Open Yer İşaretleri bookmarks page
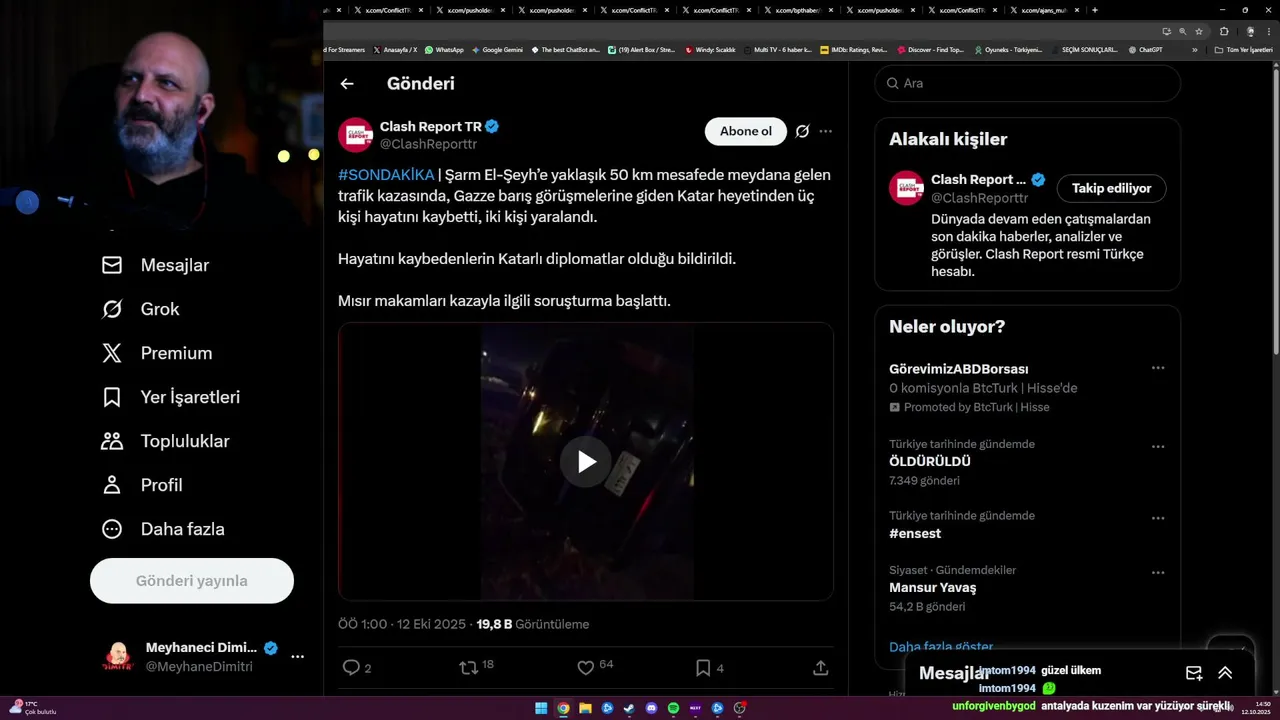The image size is (1280, 720). coord(170,397)
